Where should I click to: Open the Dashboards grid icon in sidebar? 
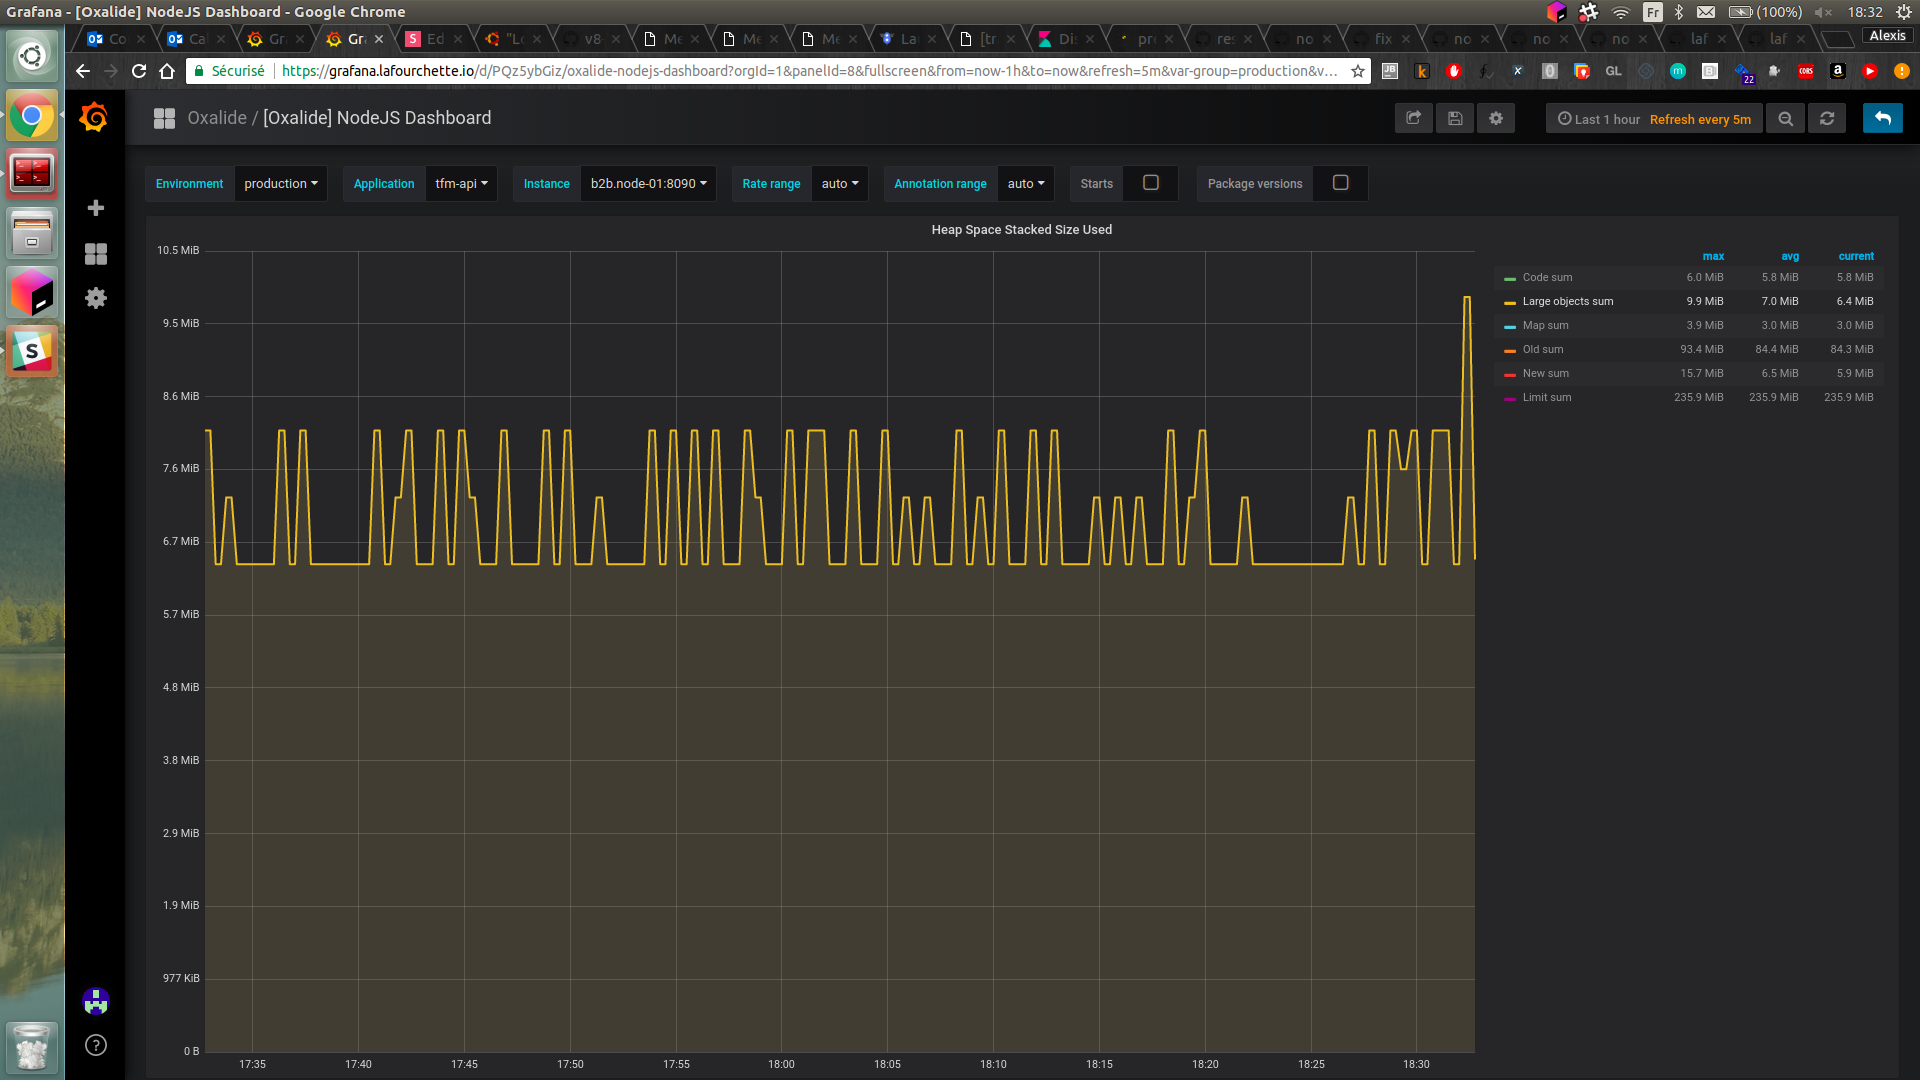tap(96, 254)
